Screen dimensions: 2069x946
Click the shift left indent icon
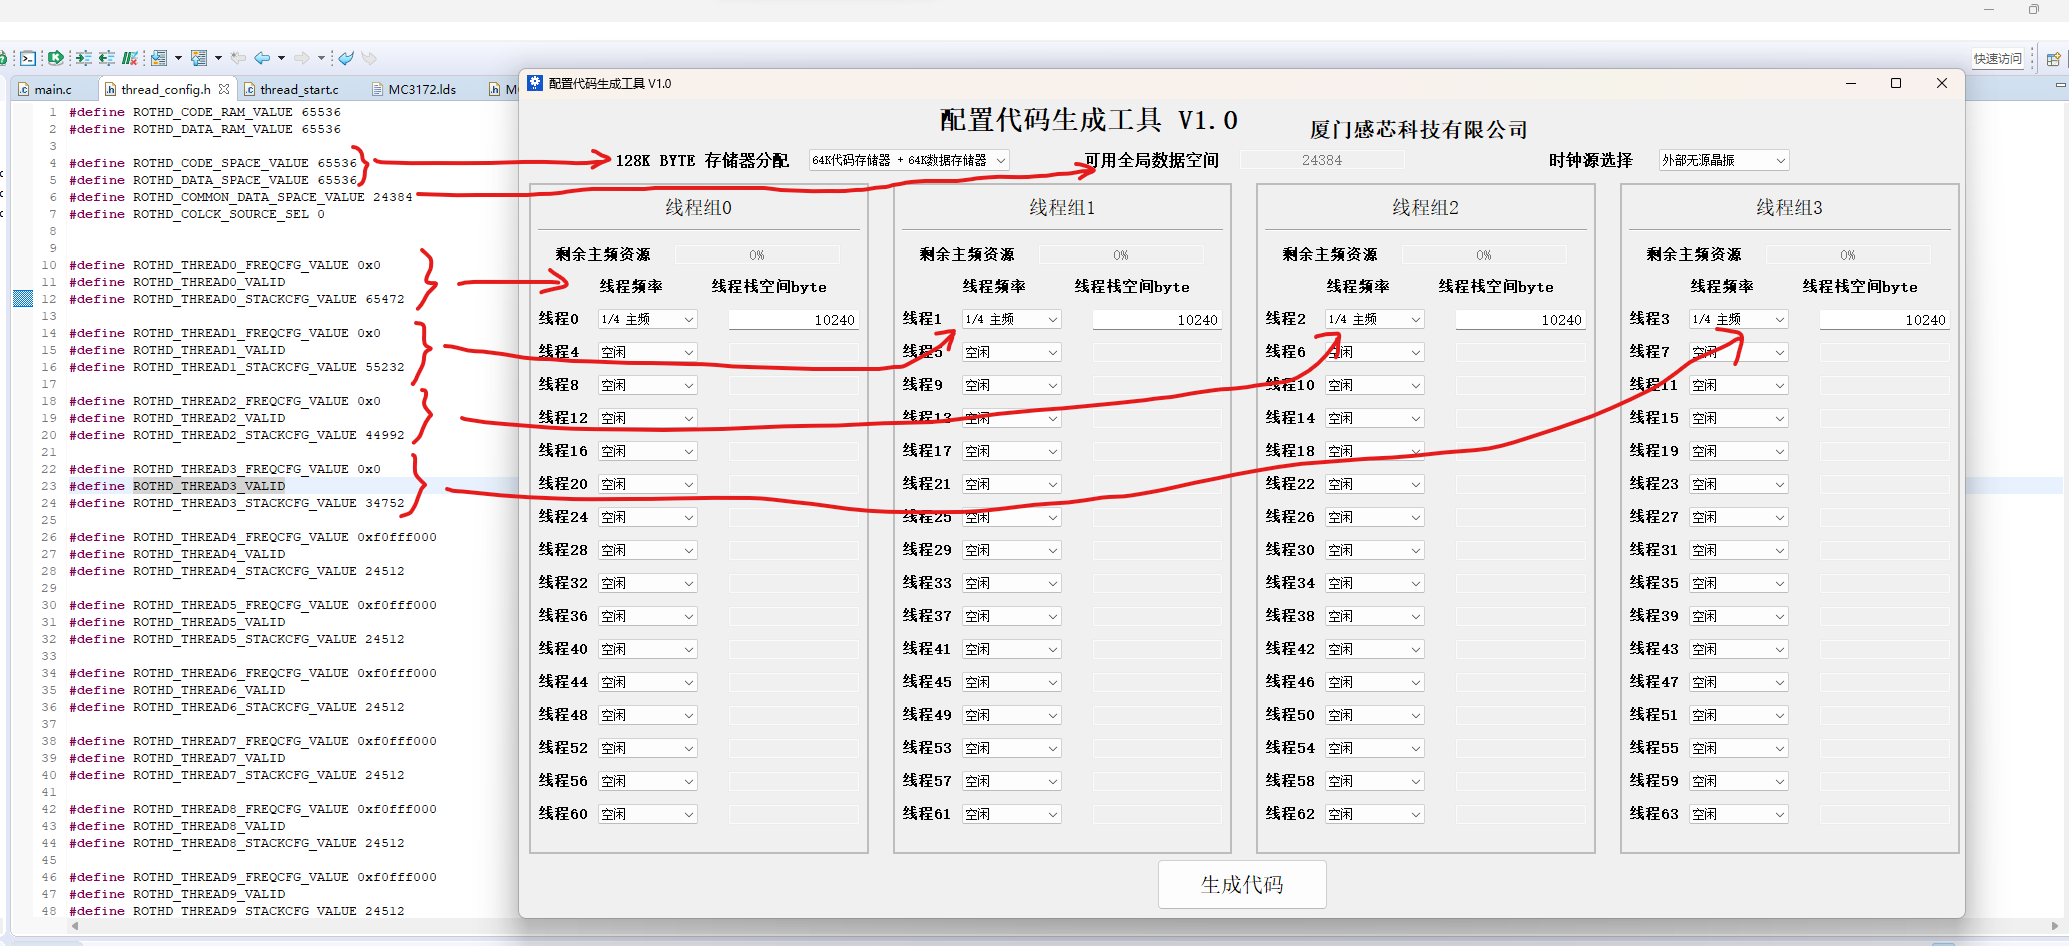106,58
